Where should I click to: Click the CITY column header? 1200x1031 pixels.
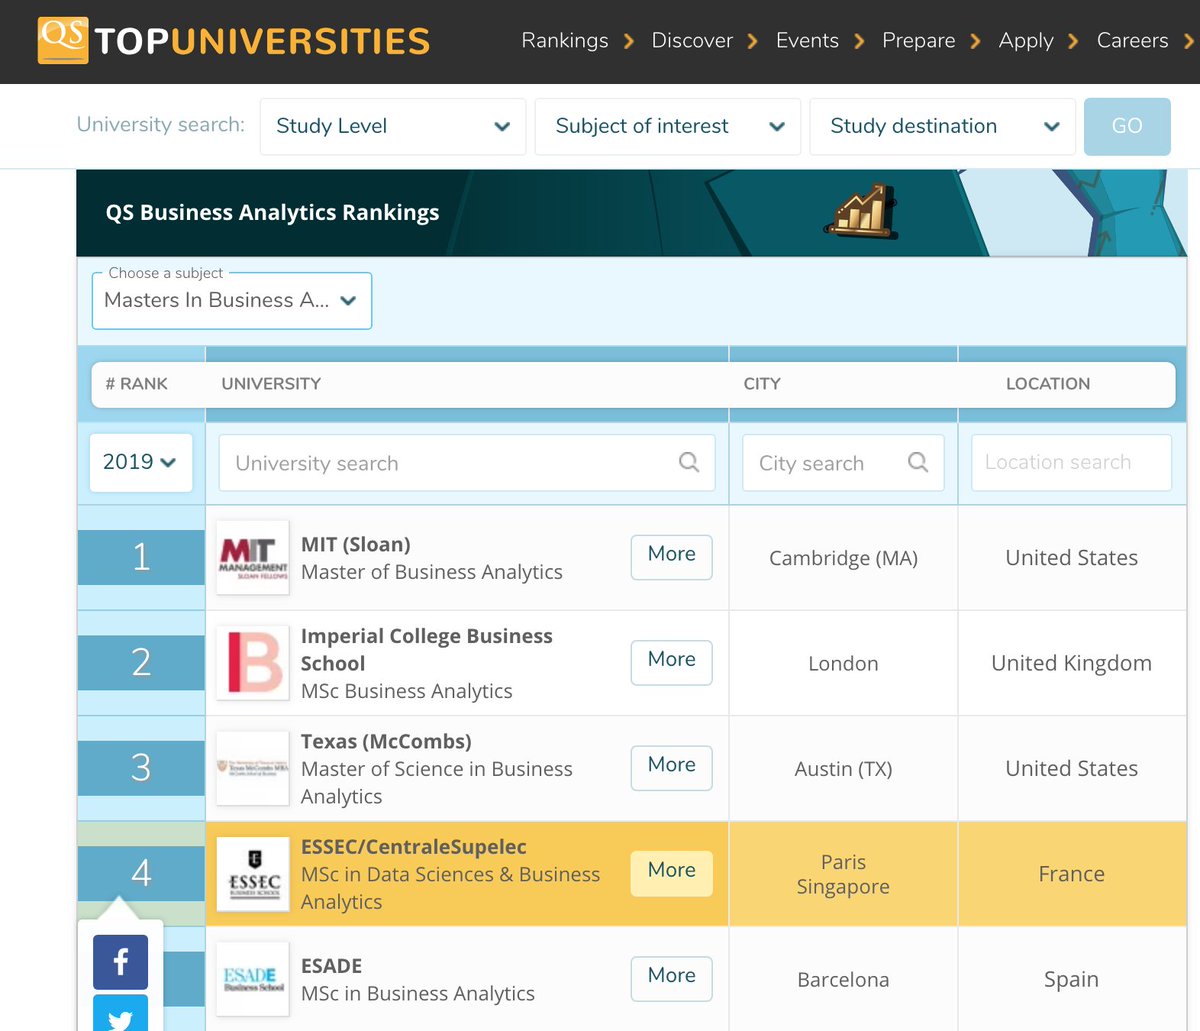point(762,384)
